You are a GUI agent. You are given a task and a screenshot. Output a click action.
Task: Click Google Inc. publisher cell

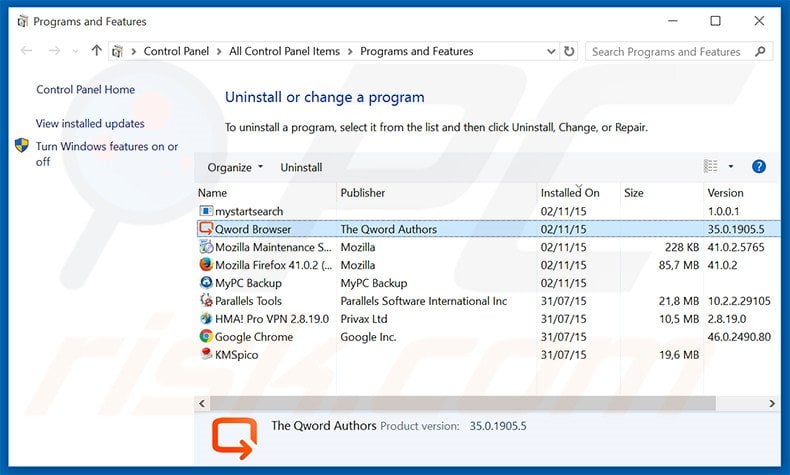pos(368,337)
